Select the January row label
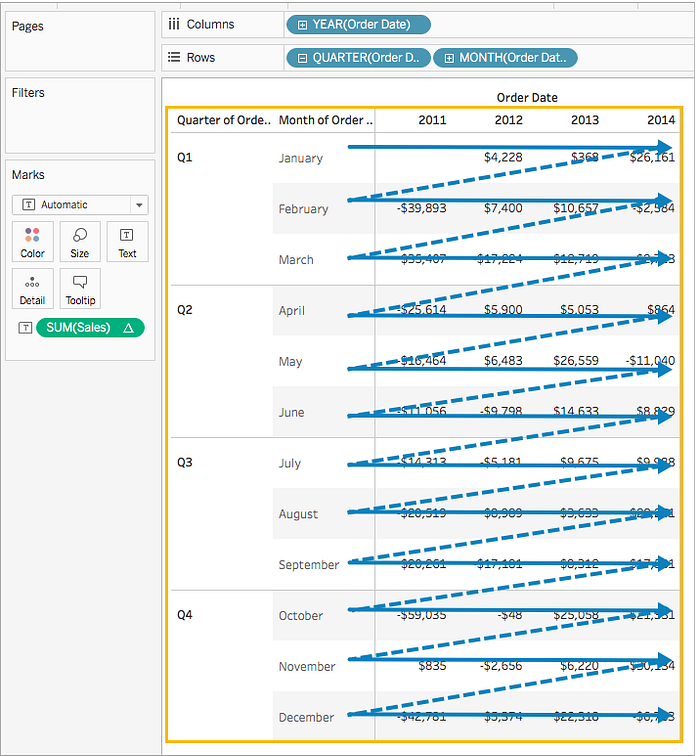The width and height of the screenshot is (700, 756). point(300,158)
